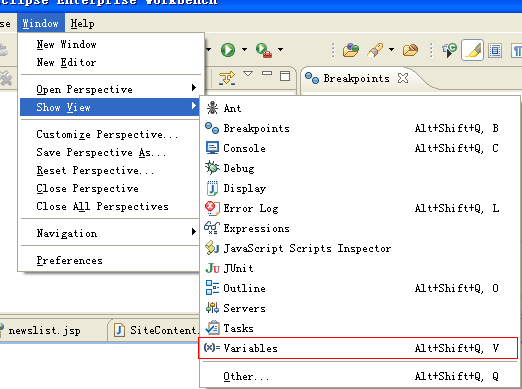Show the Tasks view
The height and width of the screenshot is (389, 522).
coord(360,328)
